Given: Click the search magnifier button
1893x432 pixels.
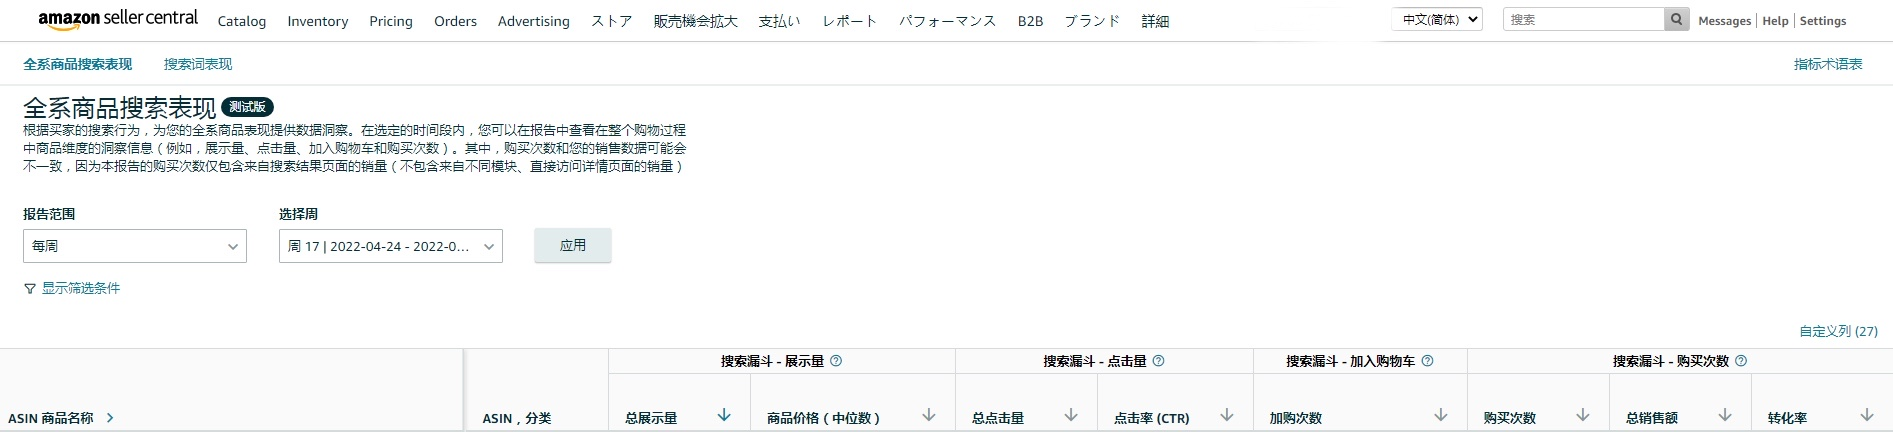Looking at the screenshot, I should [1677, 19].
